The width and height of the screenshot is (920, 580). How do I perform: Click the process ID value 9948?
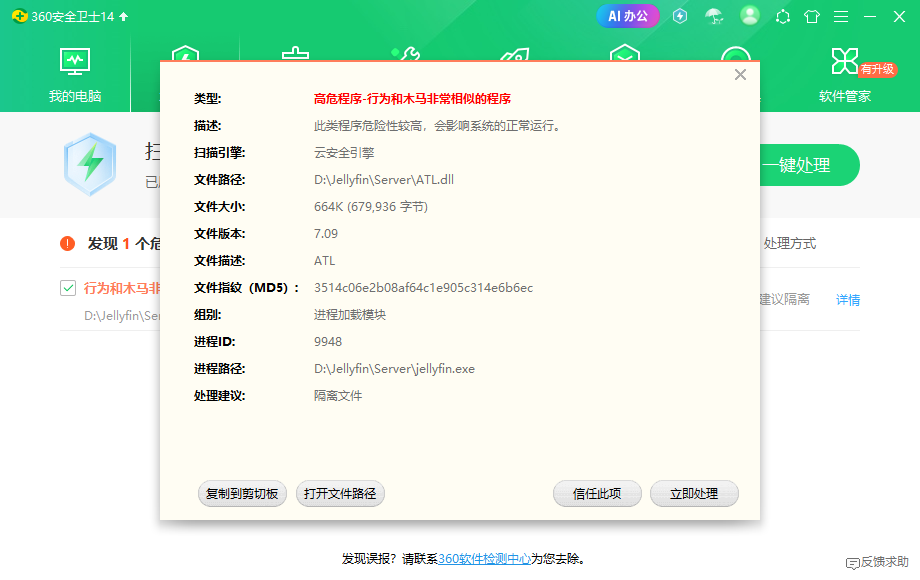click(x=327, y=342)
